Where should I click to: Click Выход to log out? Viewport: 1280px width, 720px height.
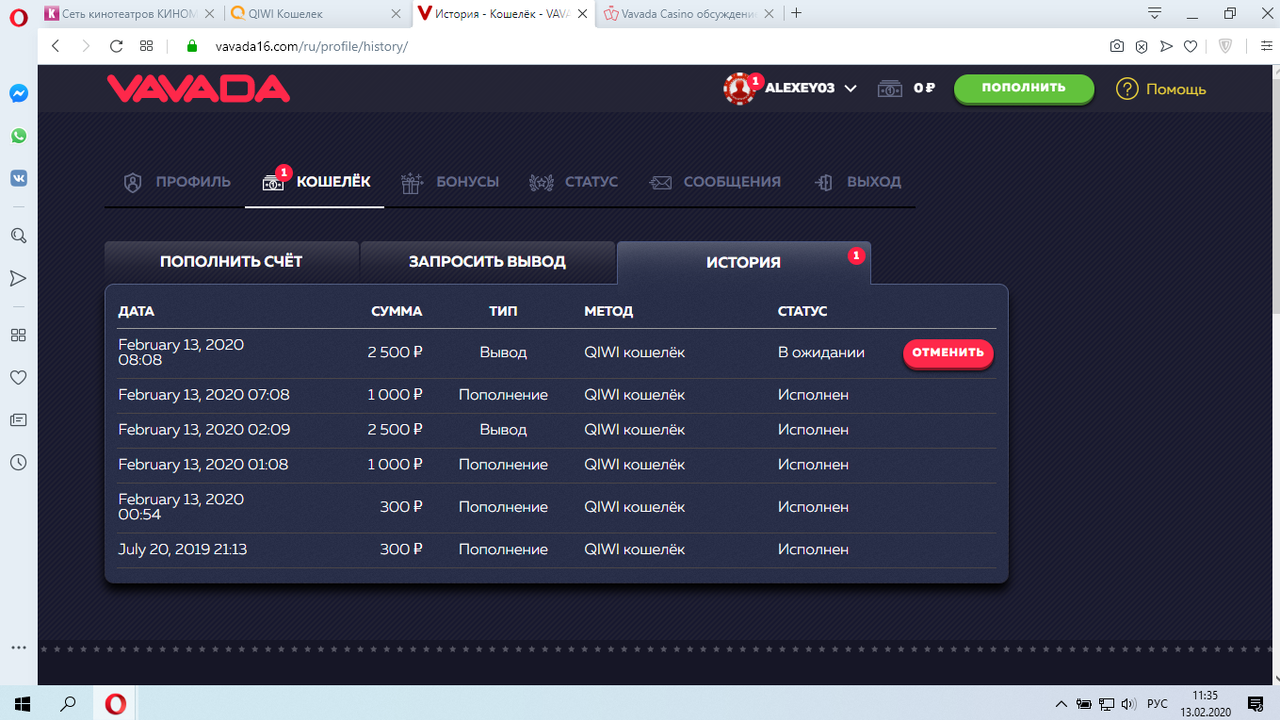[858, 182]
